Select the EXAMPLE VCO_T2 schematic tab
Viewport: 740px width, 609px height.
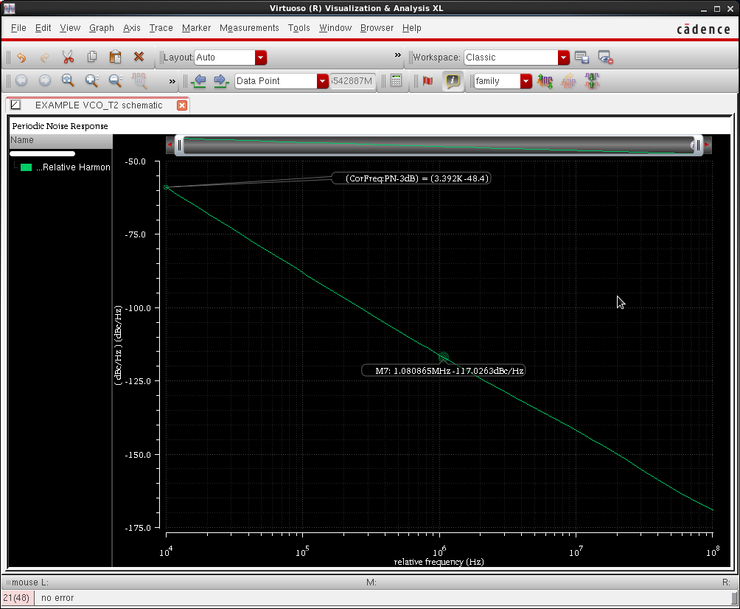99,105
